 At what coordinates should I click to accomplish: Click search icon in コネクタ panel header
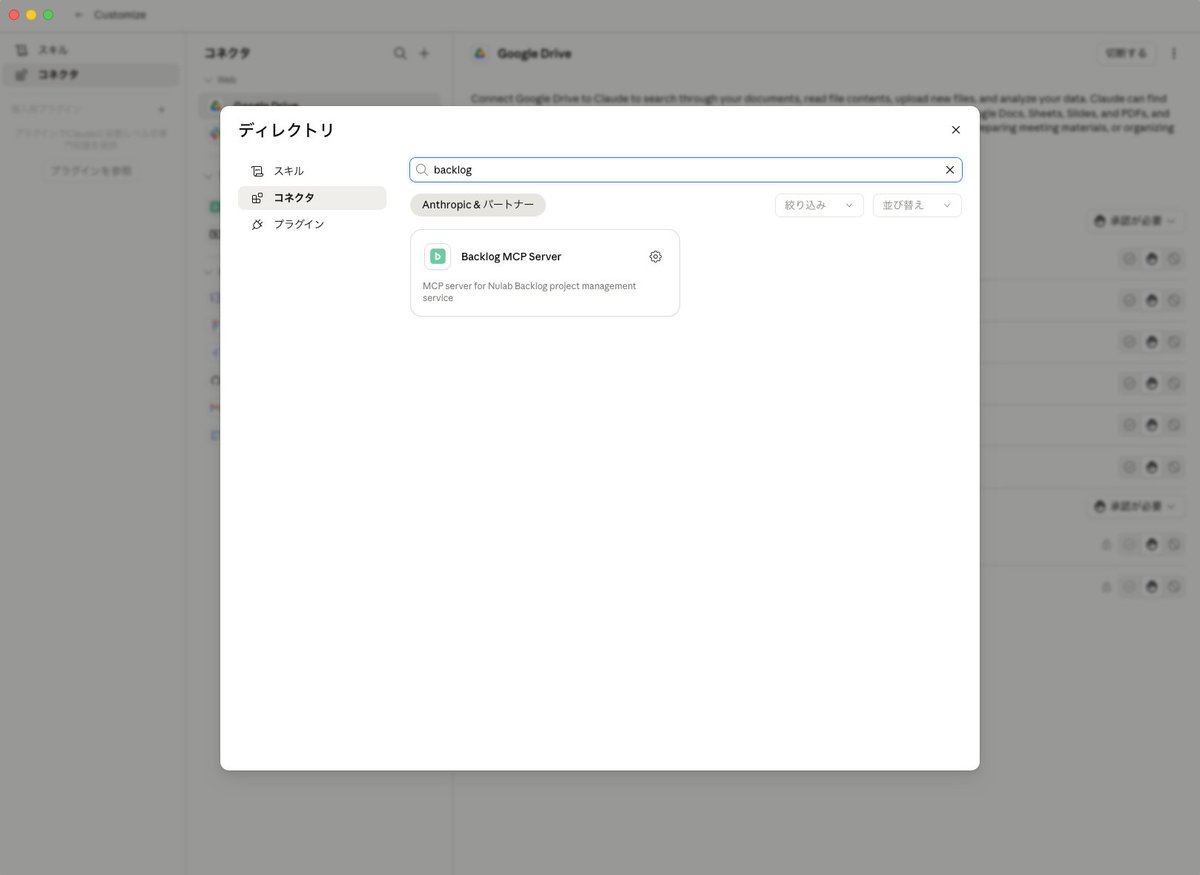tap(400, 53)
